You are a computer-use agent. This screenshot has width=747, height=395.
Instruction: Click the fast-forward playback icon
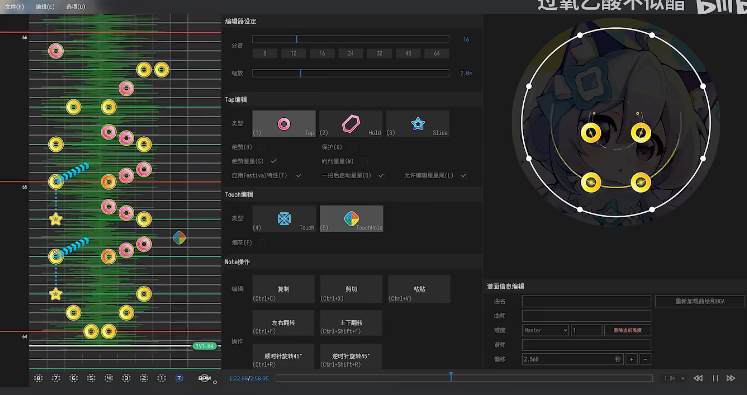coord(731,378)
